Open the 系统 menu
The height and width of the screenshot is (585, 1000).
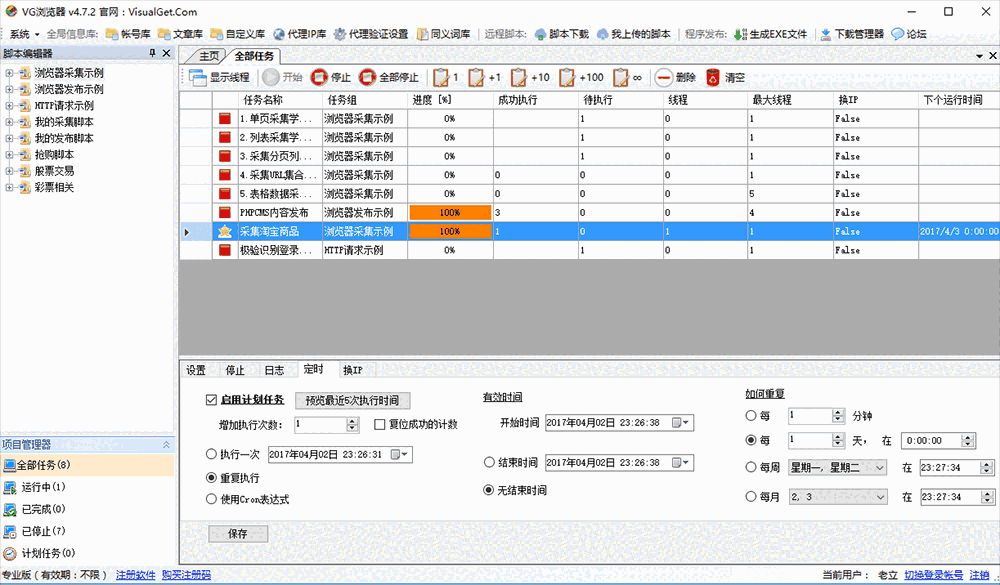(17, 32)
